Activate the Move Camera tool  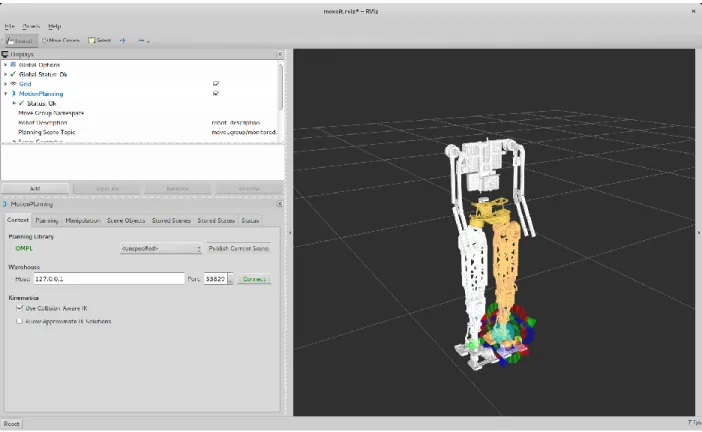coord(60,40)
